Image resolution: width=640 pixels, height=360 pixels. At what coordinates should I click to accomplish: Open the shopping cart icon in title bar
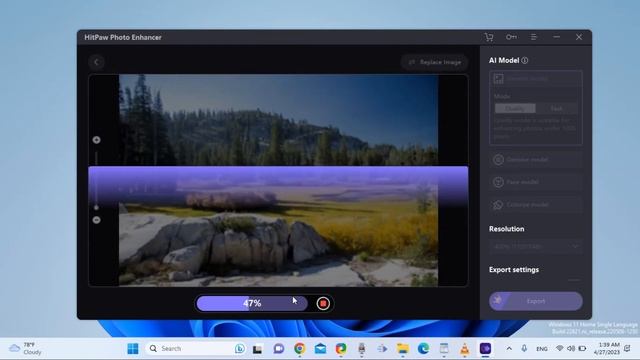tap(489, 37)
